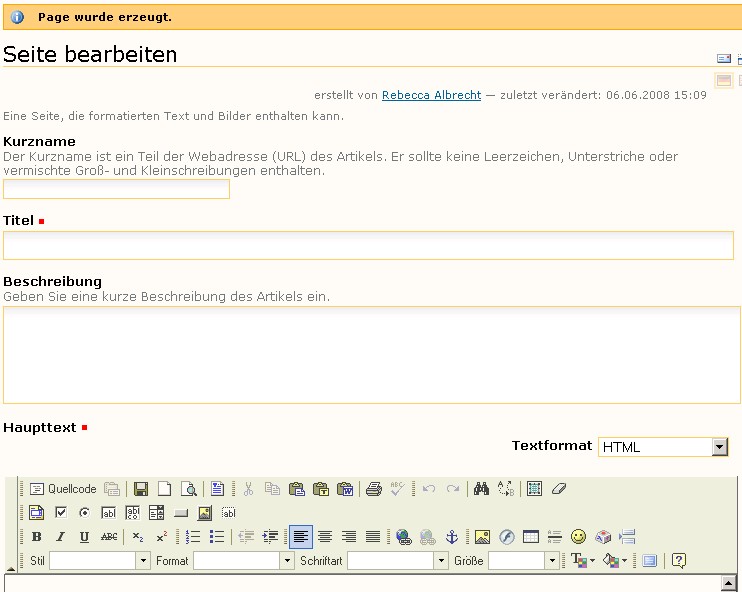Image resolution: width=742 pixels, height=592 pixels.
Task: Insert image button form icon
Action: tap(204, 512)
